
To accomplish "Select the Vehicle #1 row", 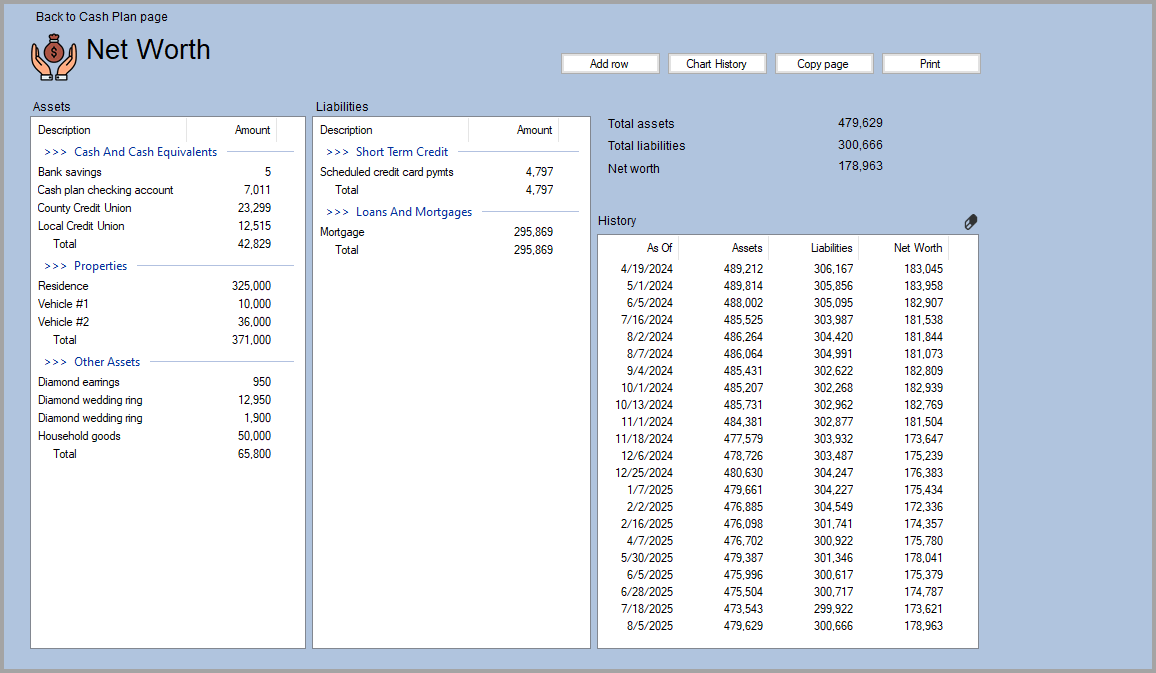I will click(x=155, y=304).
